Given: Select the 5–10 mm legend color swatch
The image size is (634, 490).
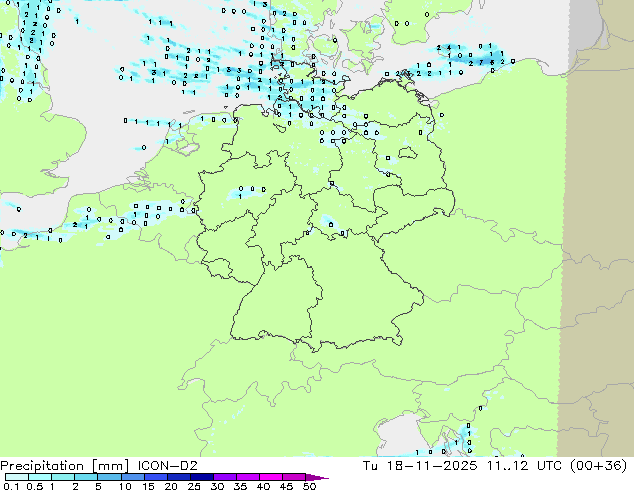Looking at the screenshot, I should coord(109,477).
